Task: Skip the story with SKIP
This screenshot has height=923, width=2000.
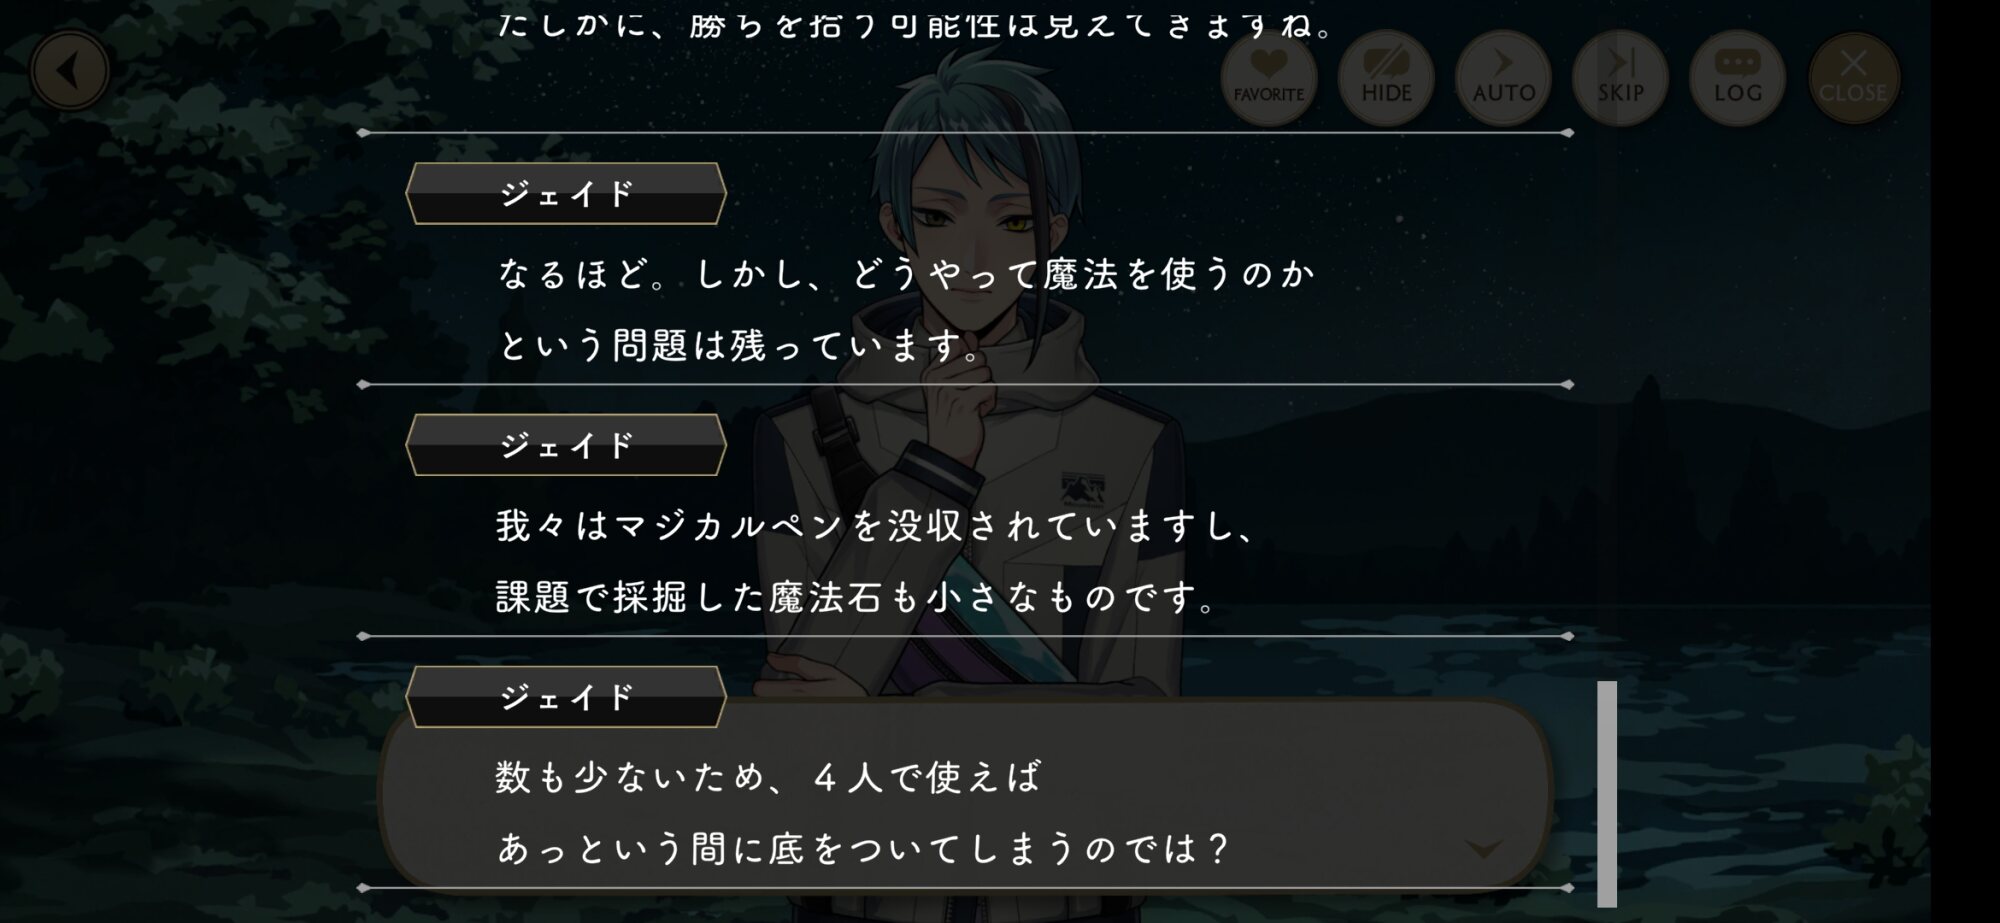Action: pos(1620,78)
